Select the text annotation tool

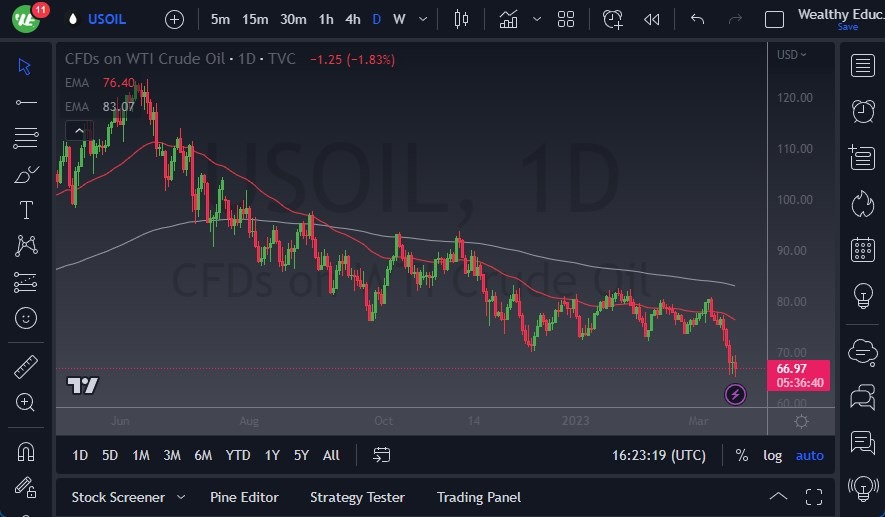[x=26, y=210]
